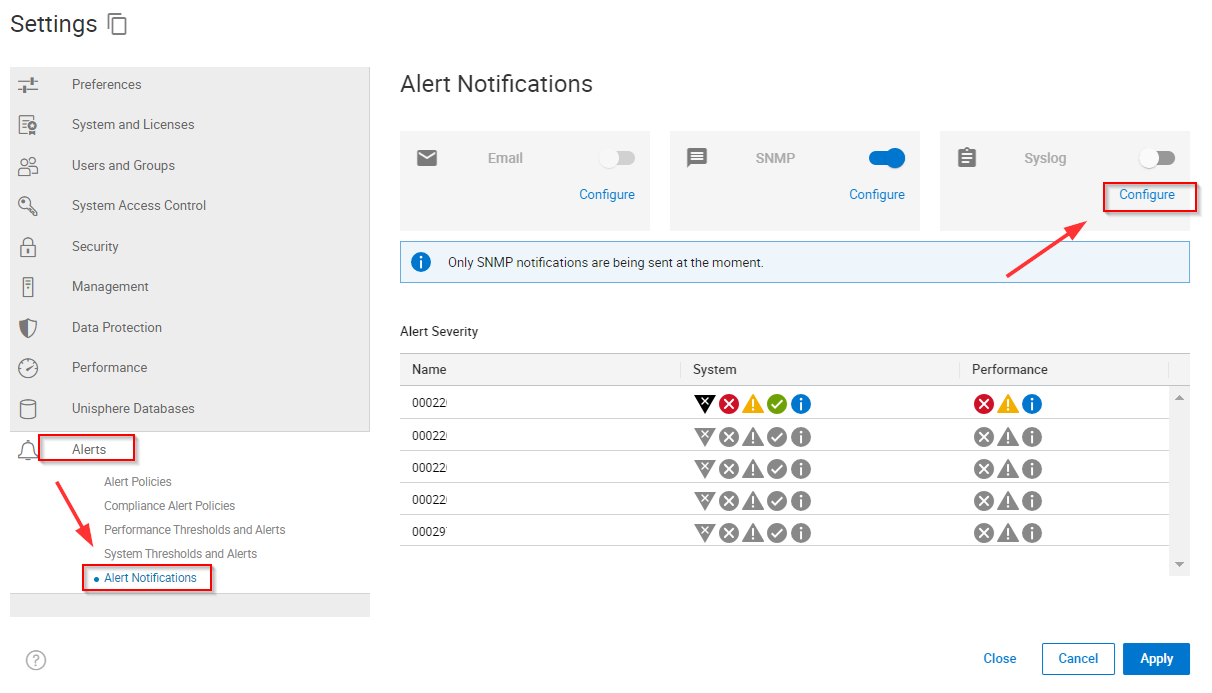Collapse the Alerts section in sidebar
The image size is (1212, 693).
click(89, 450)
